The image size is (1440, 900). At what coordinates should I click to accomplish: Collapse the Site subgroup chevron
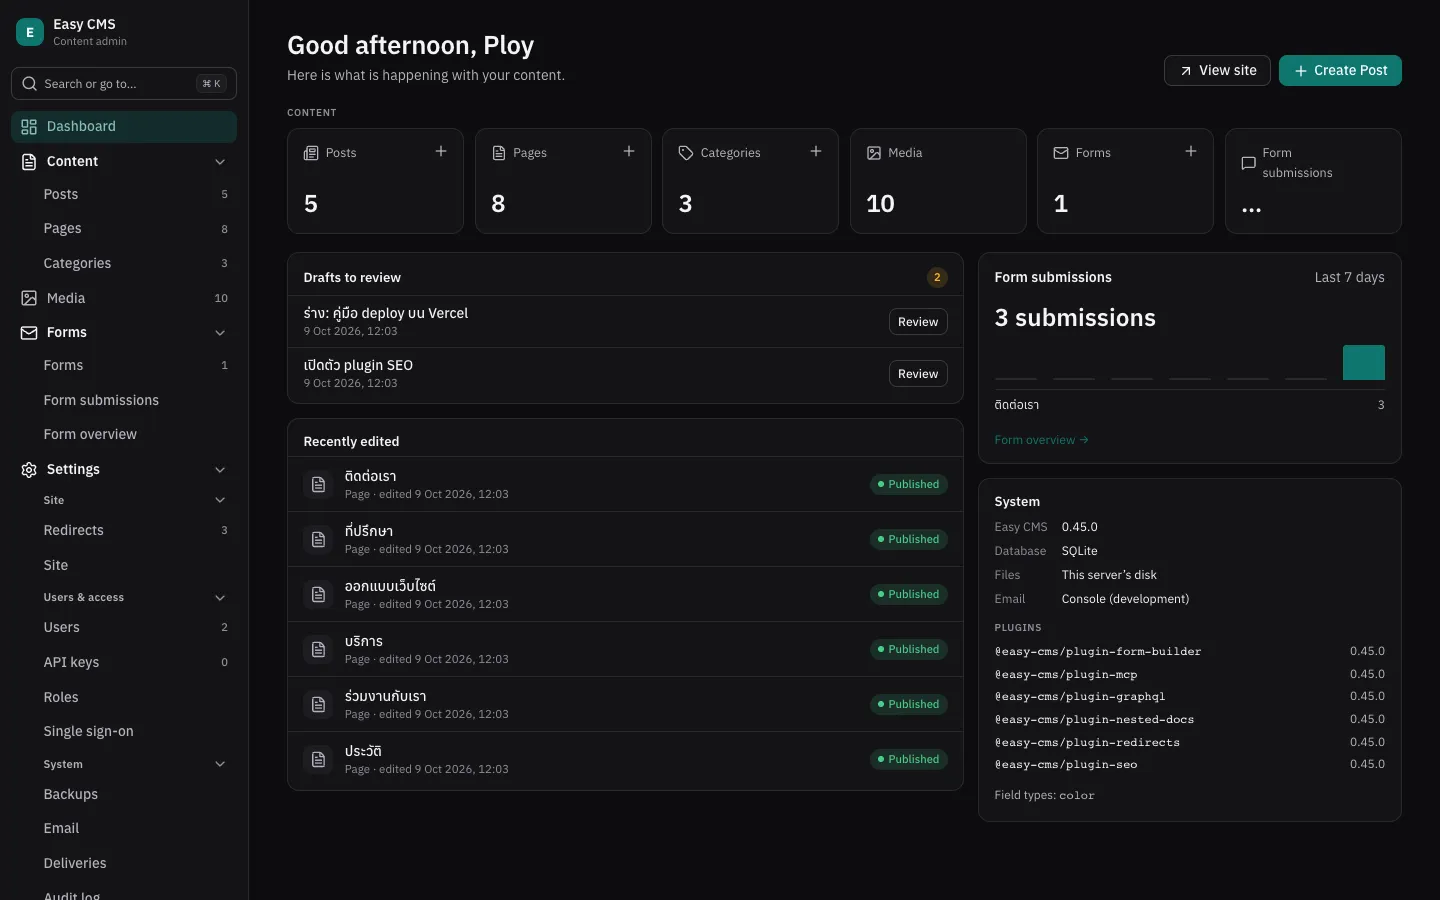[x=220, y=500]
